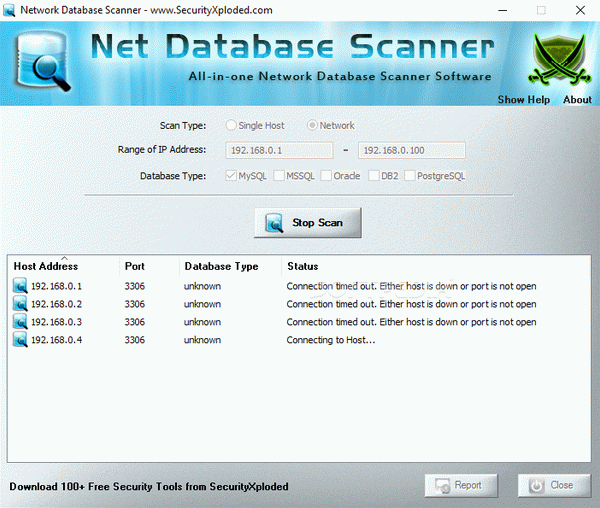Screen dimensions: 600x508
Task: Click the report icon on Report button
Action: (x=443, y=486)
